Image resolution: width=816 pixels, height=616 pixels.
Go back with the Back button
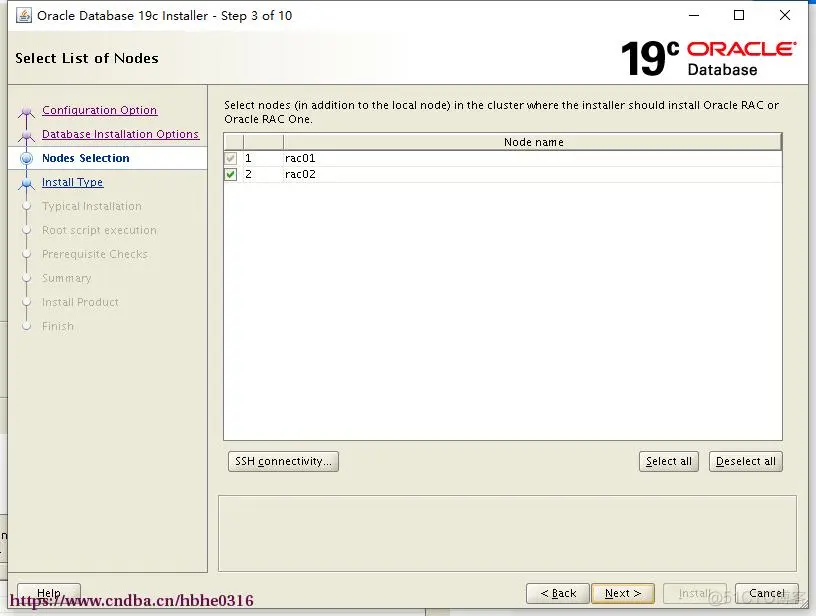tap(558, 594)
